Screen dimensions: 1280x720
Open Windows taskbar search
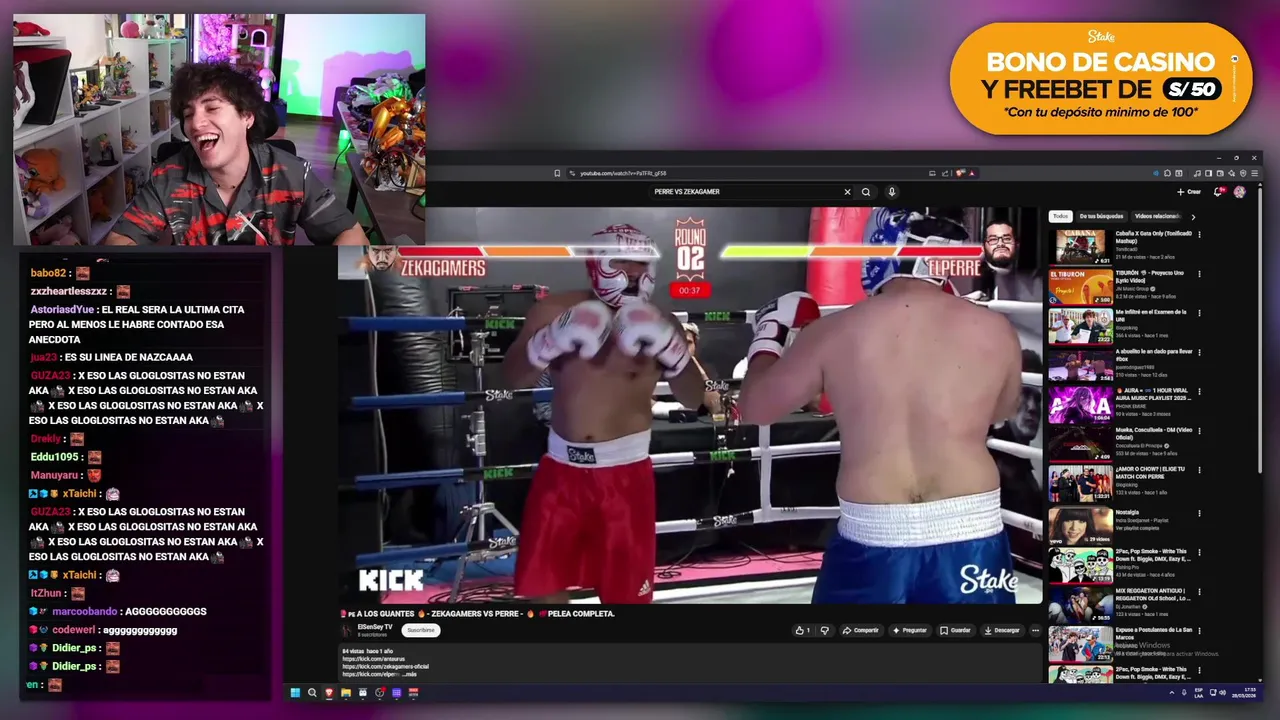312,693
